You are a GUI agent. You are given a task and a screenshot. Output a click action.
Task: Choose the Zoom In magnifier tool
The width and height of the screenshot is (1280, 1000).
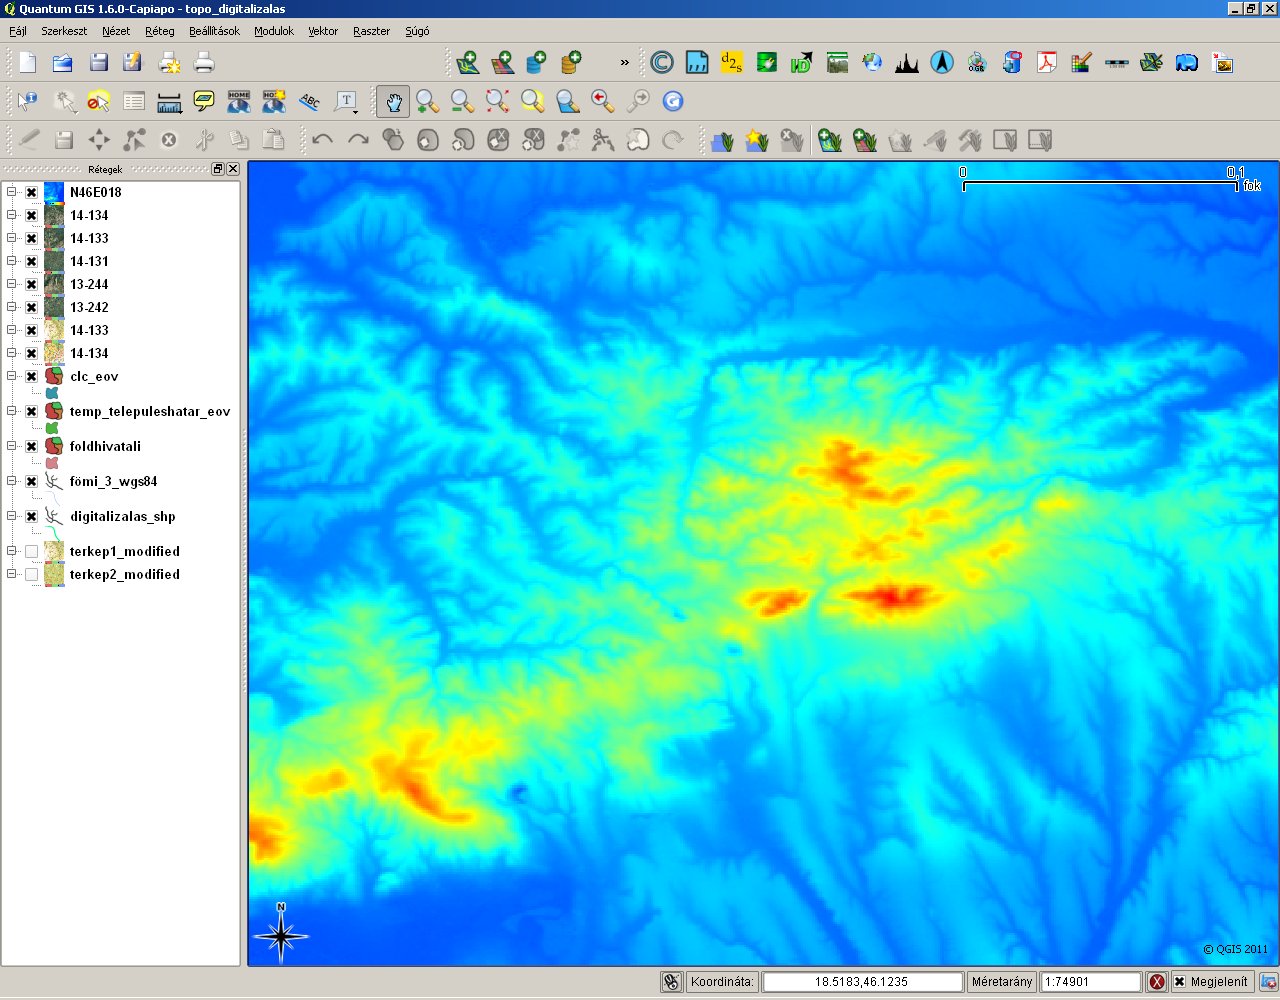tap(428, 101)
